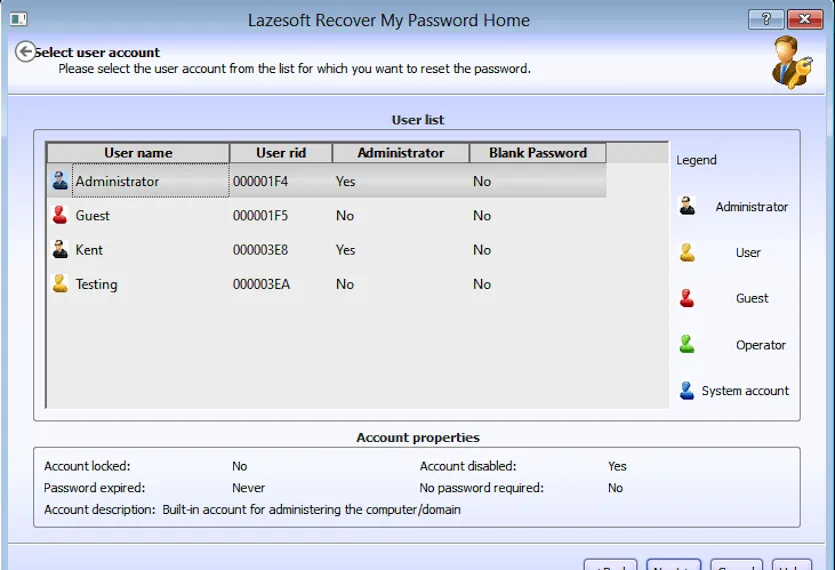Screen dimensions: 835x570
Task: Click the account description text
Action: [312, 510]
